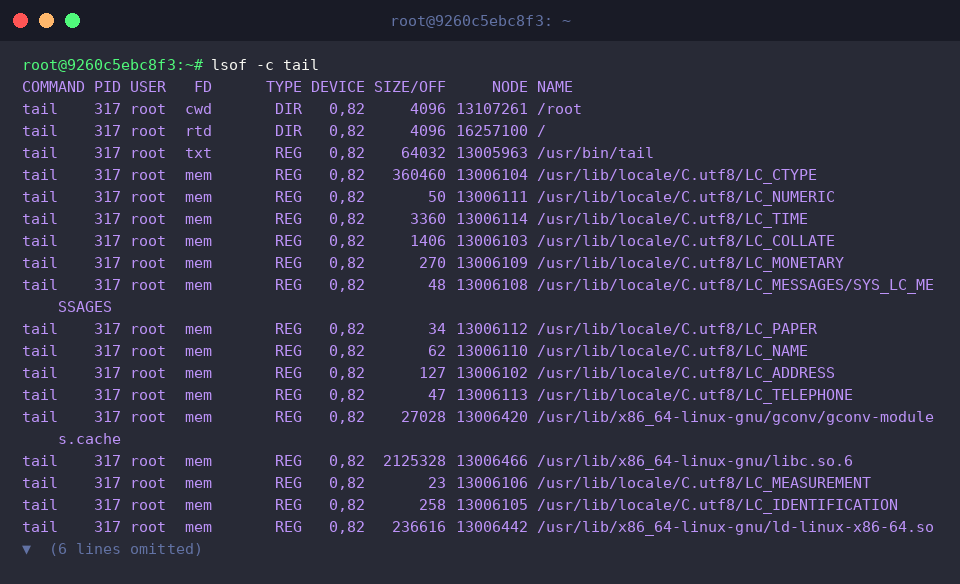Click the 'txt' file descriptor entry
960x584 pixels.
(x=198, y=153)
